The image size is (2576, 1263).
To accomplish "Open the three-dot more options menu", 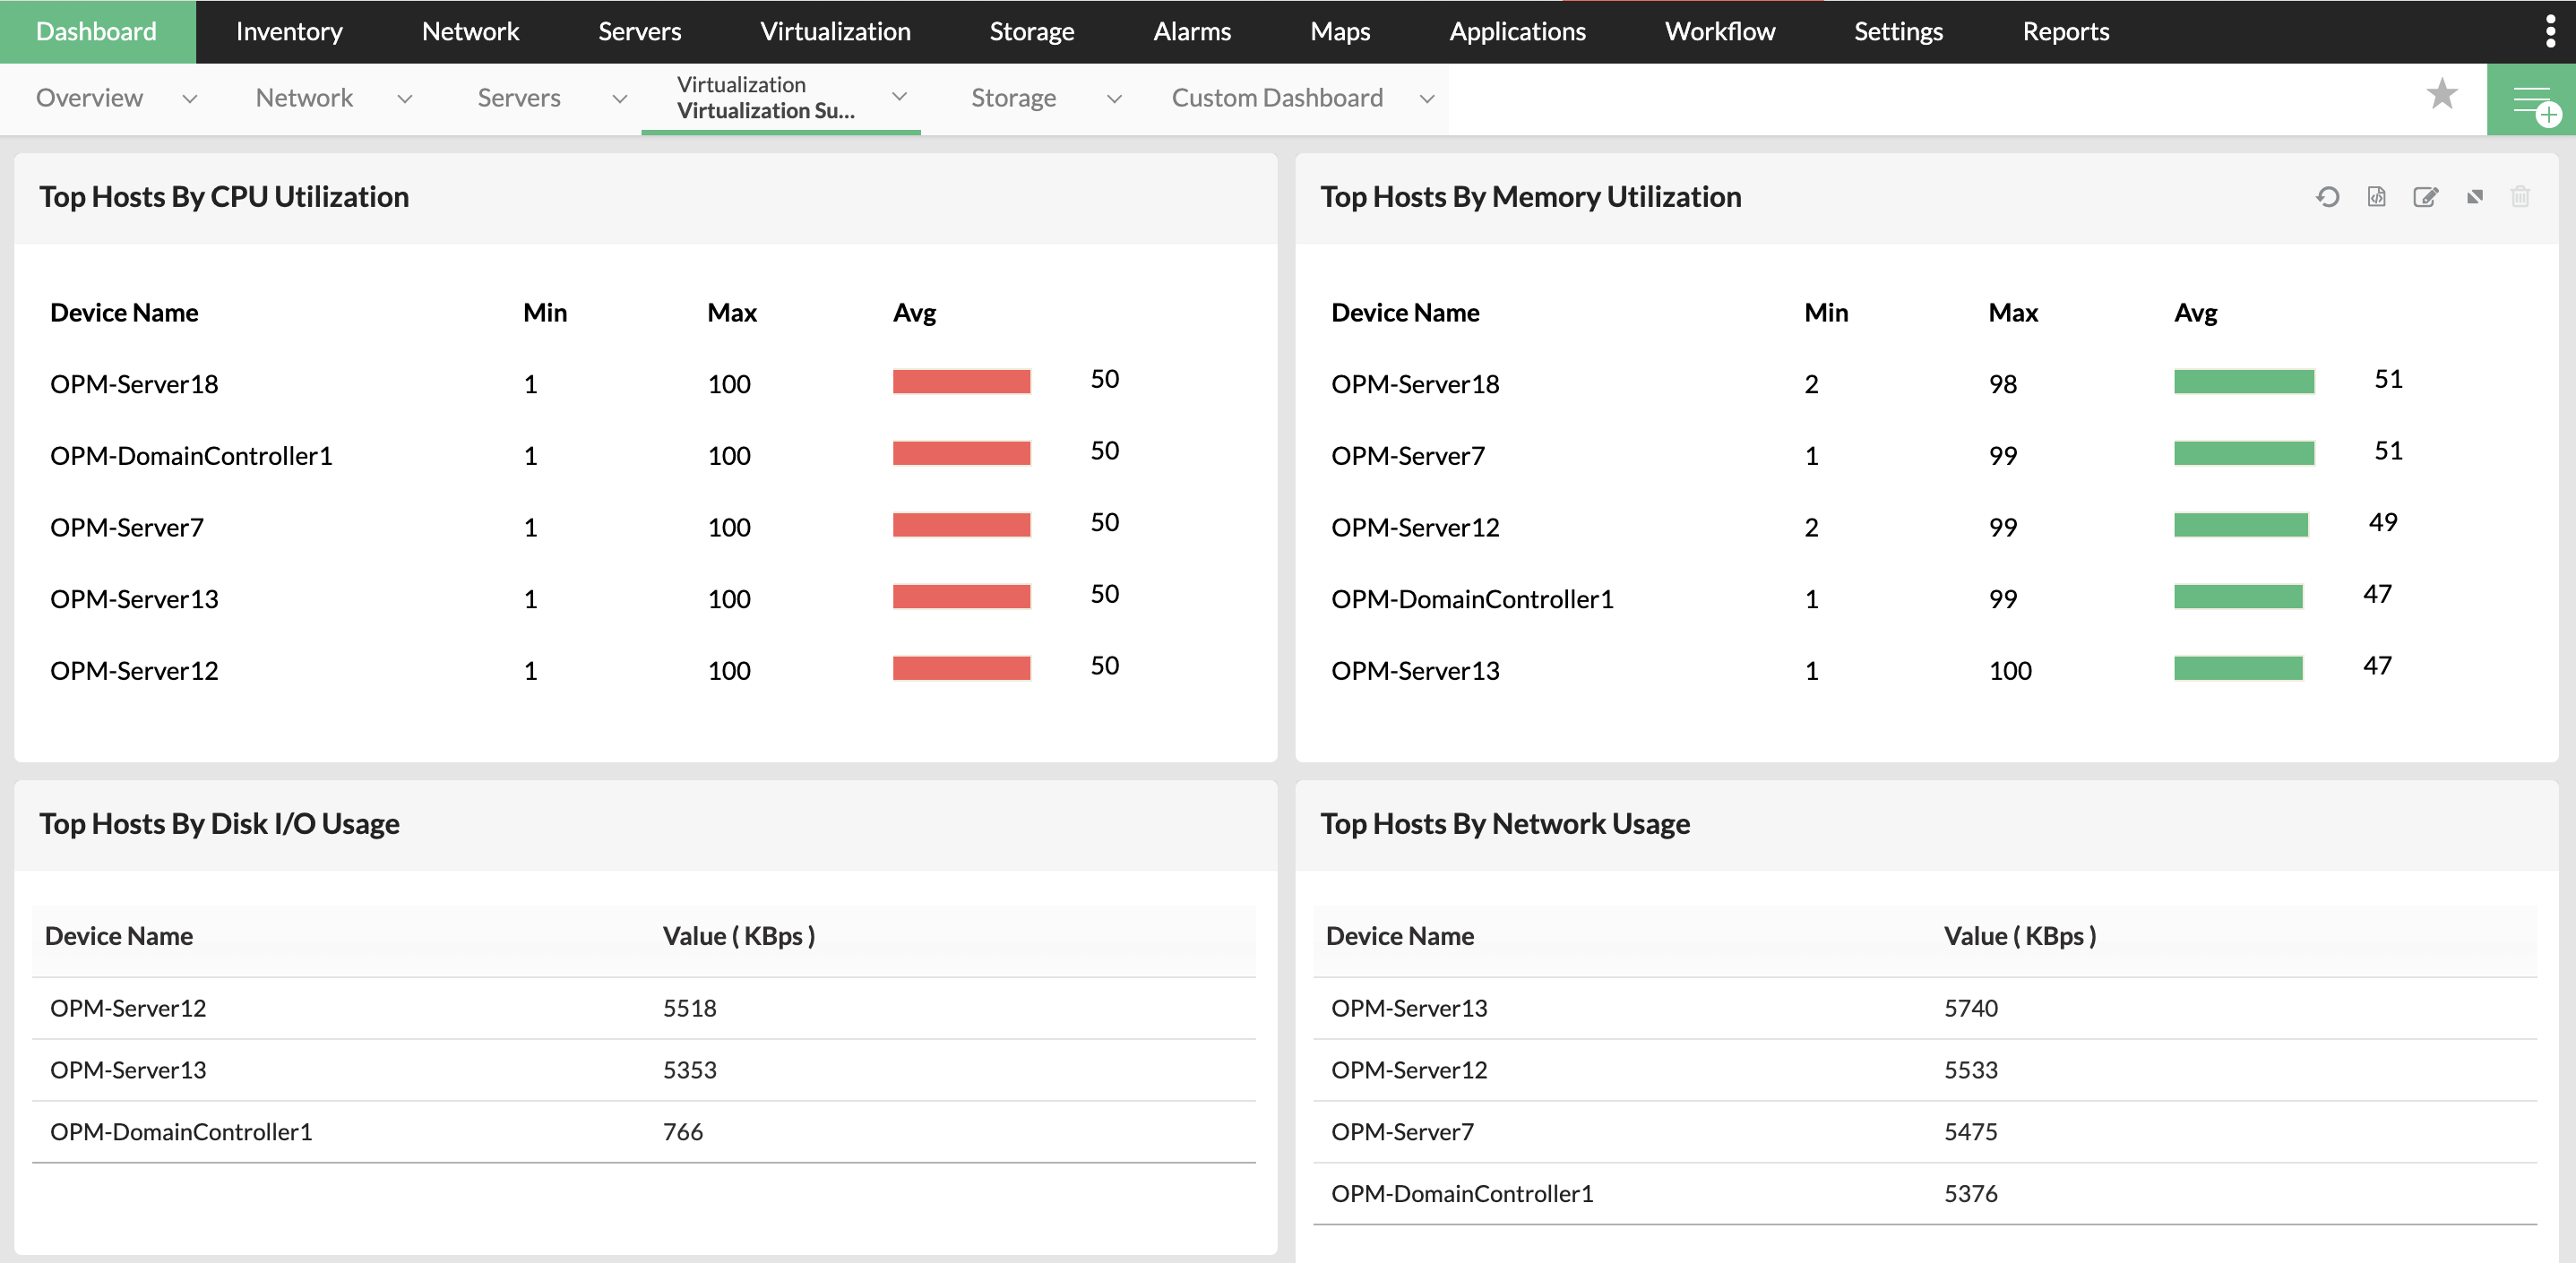I will 2550,31.
